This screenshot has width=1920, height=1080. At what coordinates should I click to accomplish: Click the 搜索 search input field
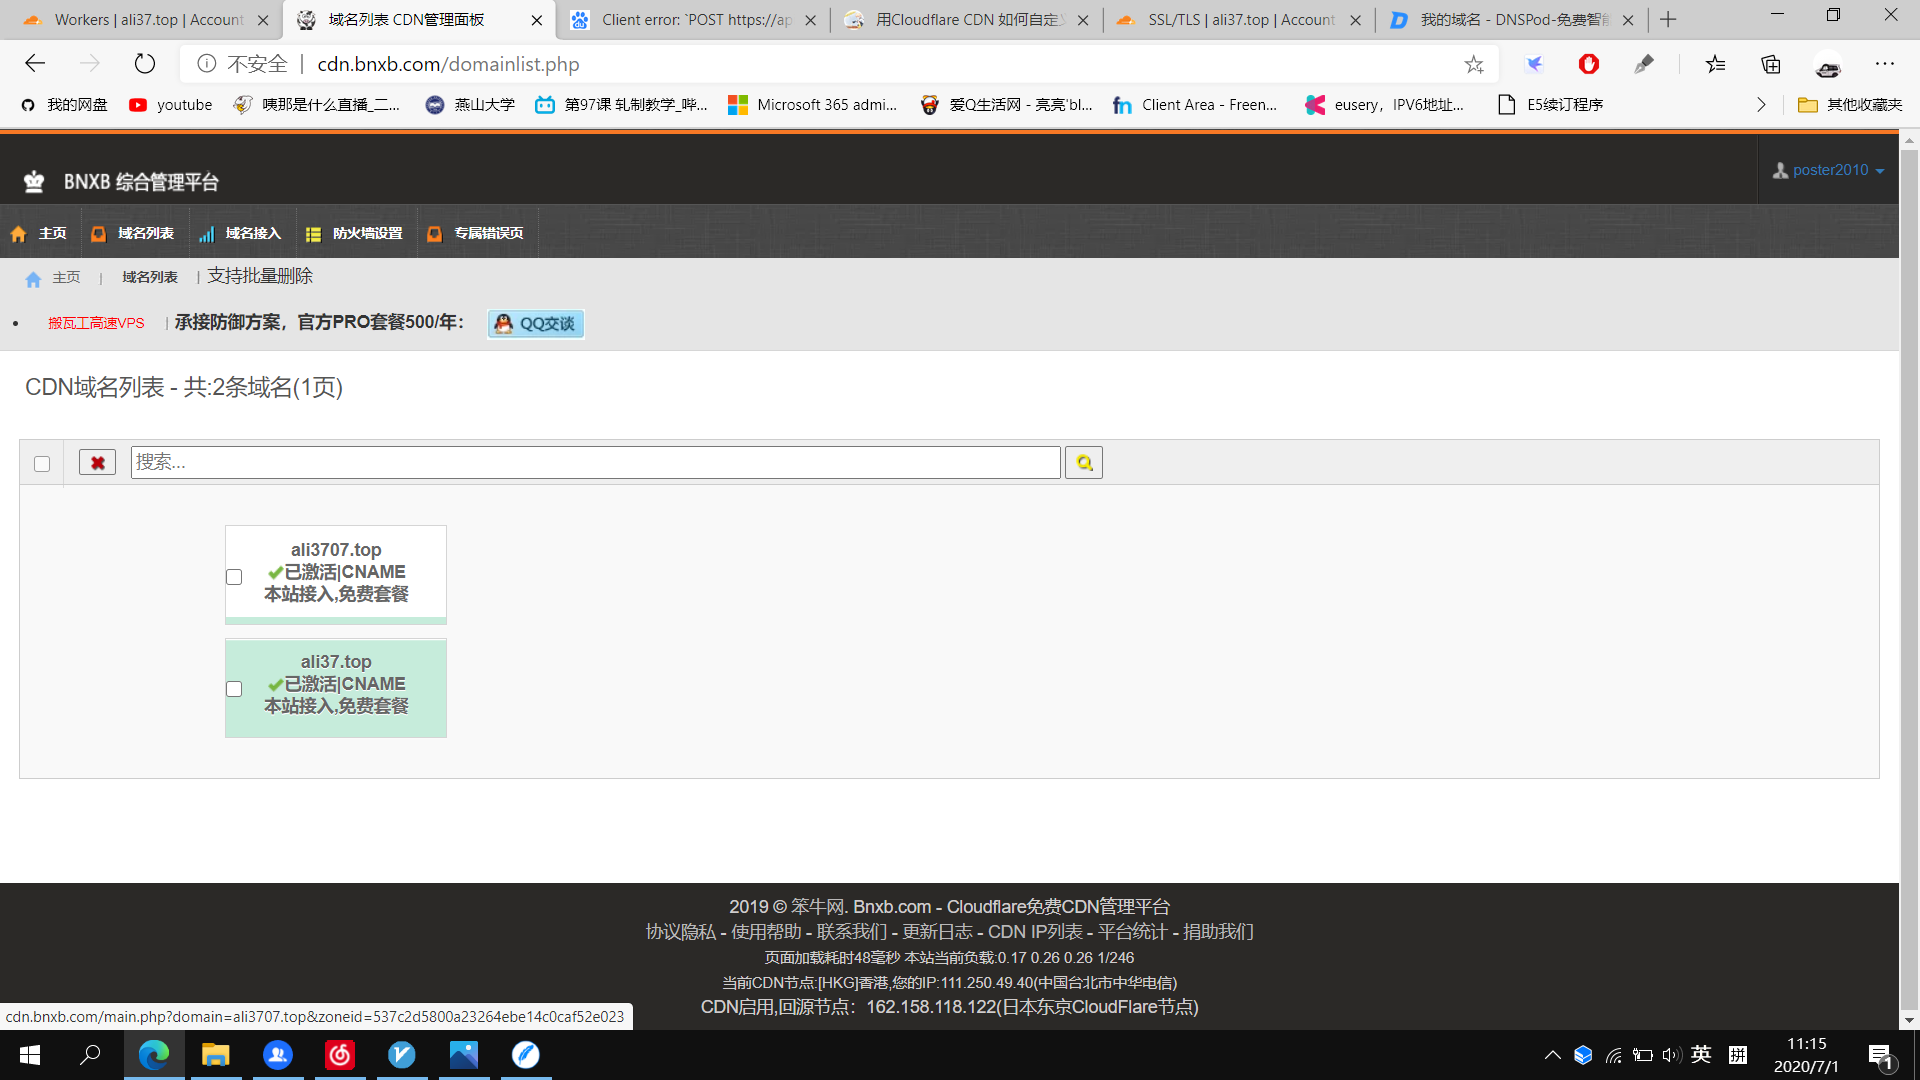(x=595, y=463)
